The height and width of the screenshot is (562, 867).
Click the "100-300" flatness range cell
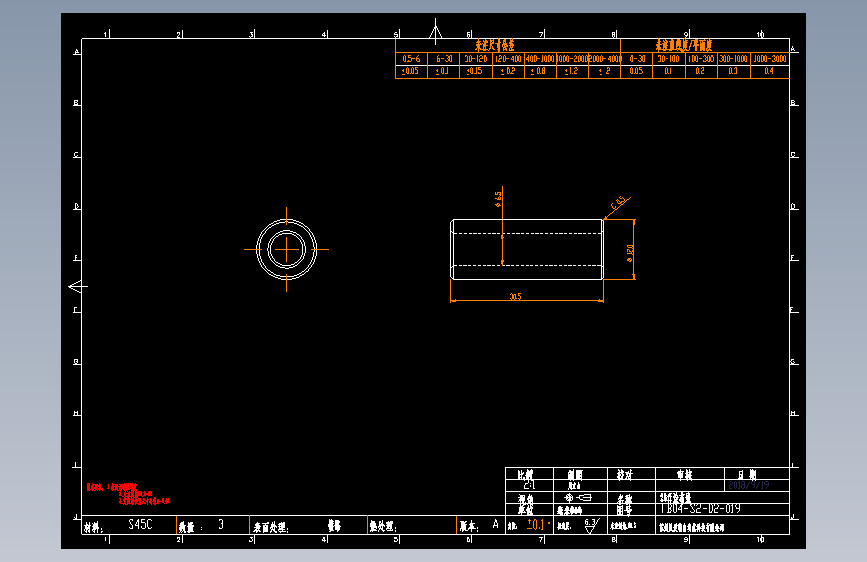click(x=701, y=59)
